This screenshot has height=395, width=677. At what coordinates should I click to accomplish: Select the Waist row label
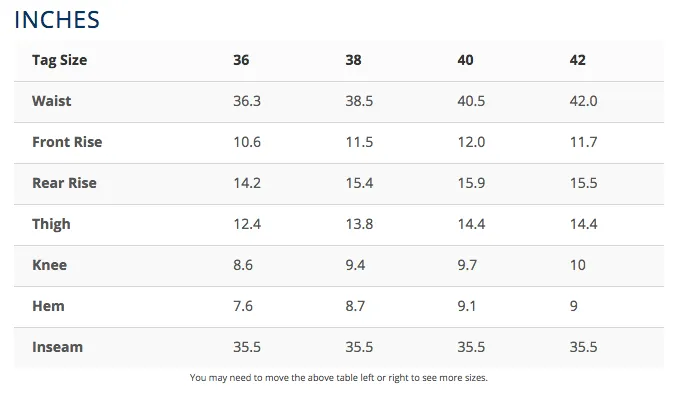pos(51,101)
